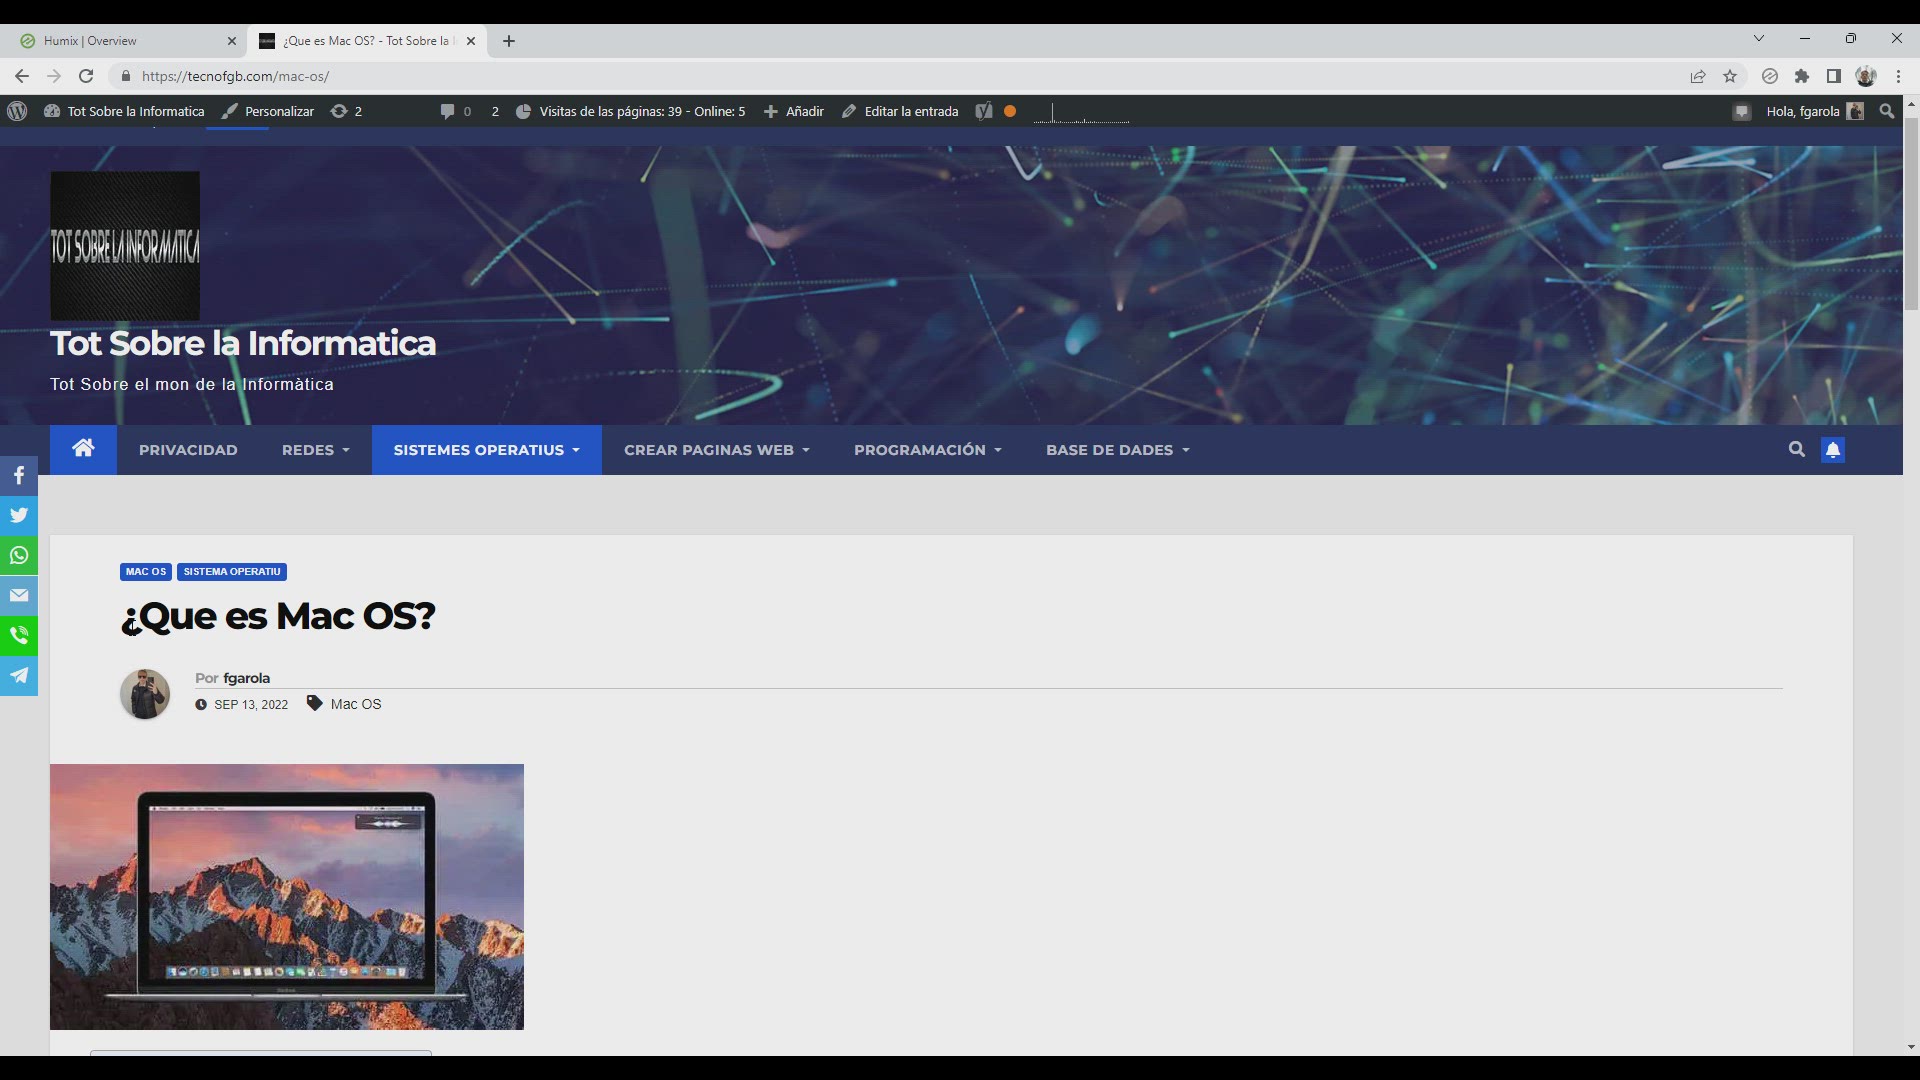Bookmark this page with the star icon
The height and width of the screenshot is (1080, 1920).
(x=1730, y=76)
